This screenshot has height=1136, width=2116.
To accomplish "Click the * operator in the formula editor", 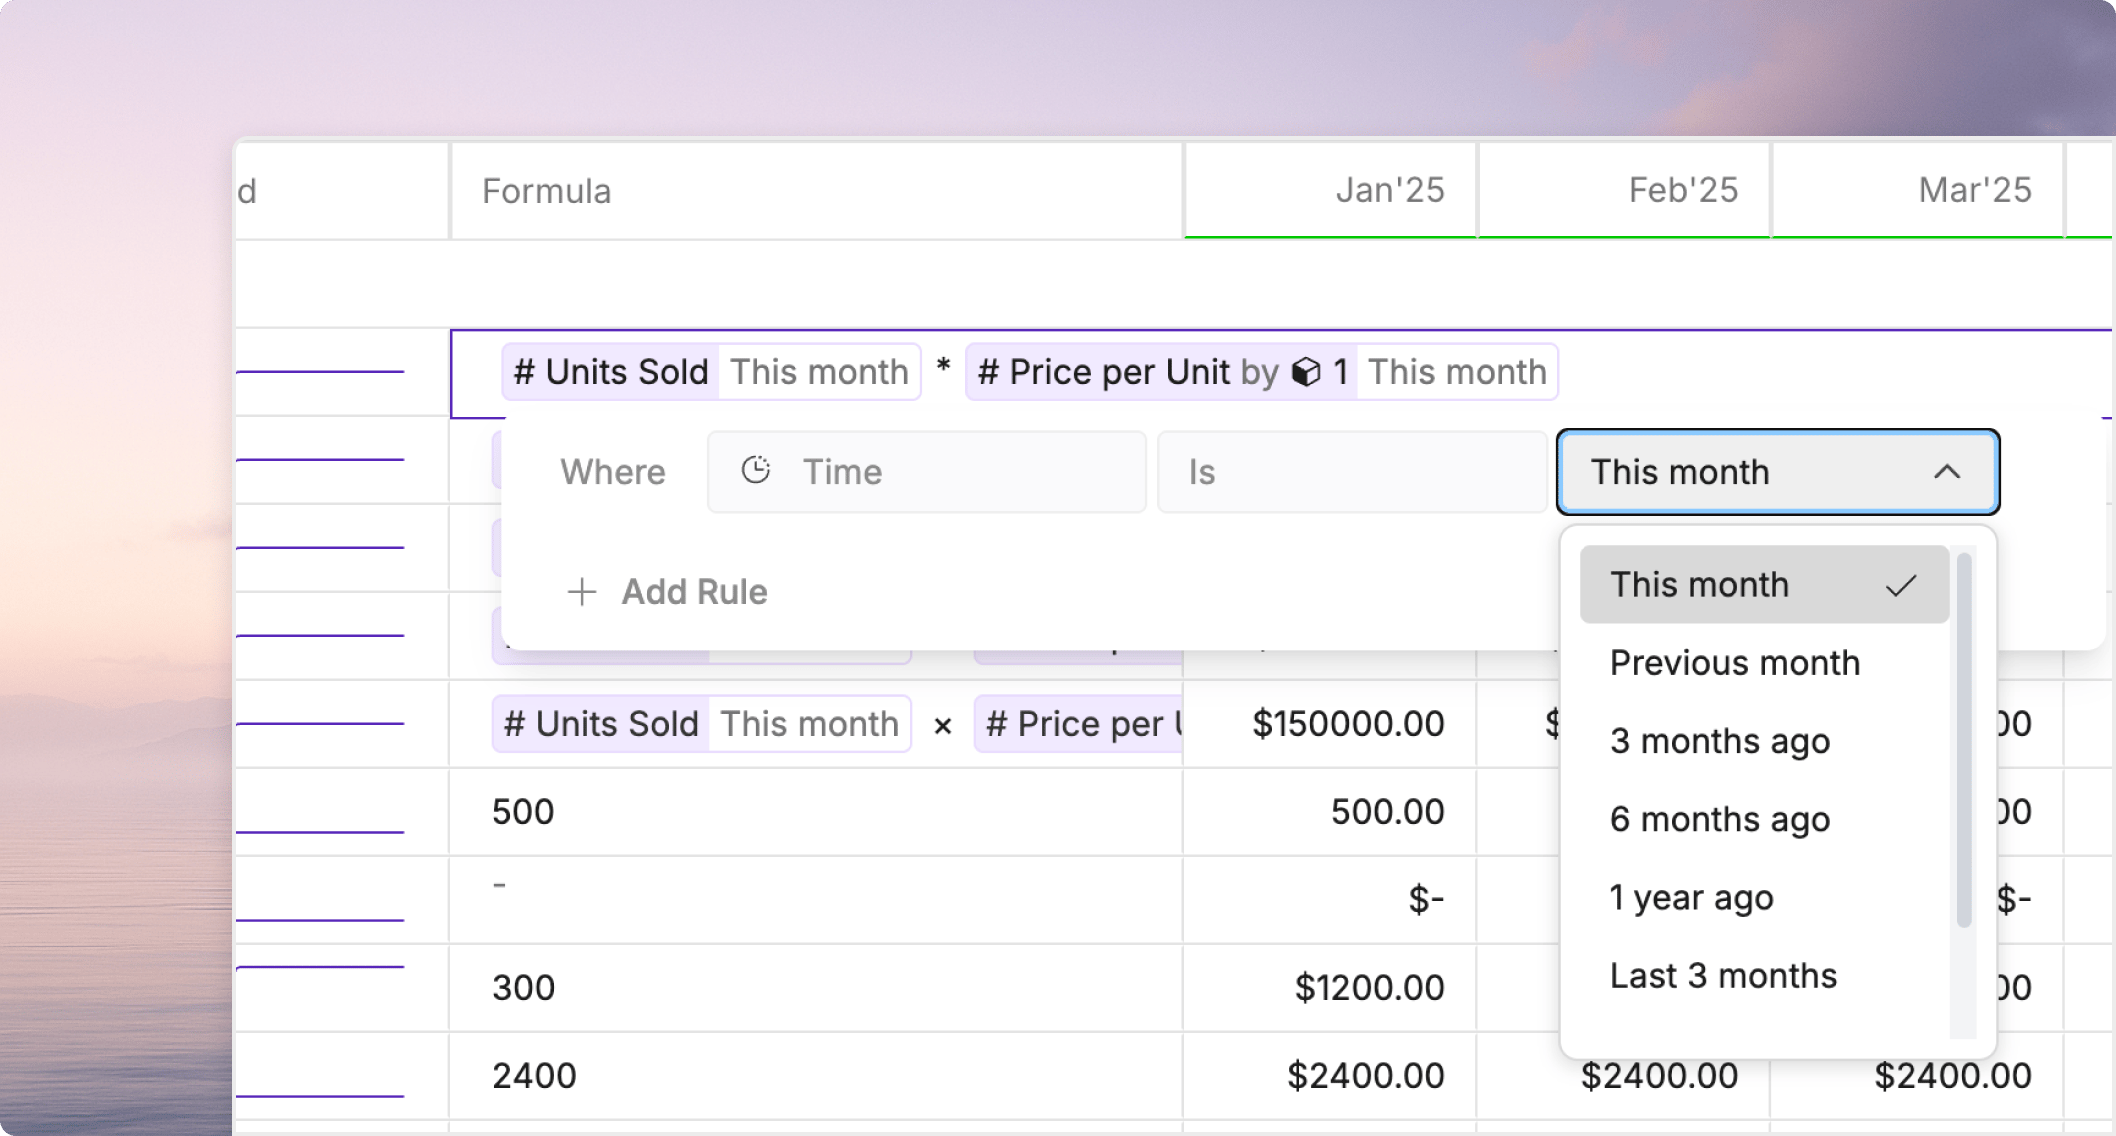I will tap(943, 368).
